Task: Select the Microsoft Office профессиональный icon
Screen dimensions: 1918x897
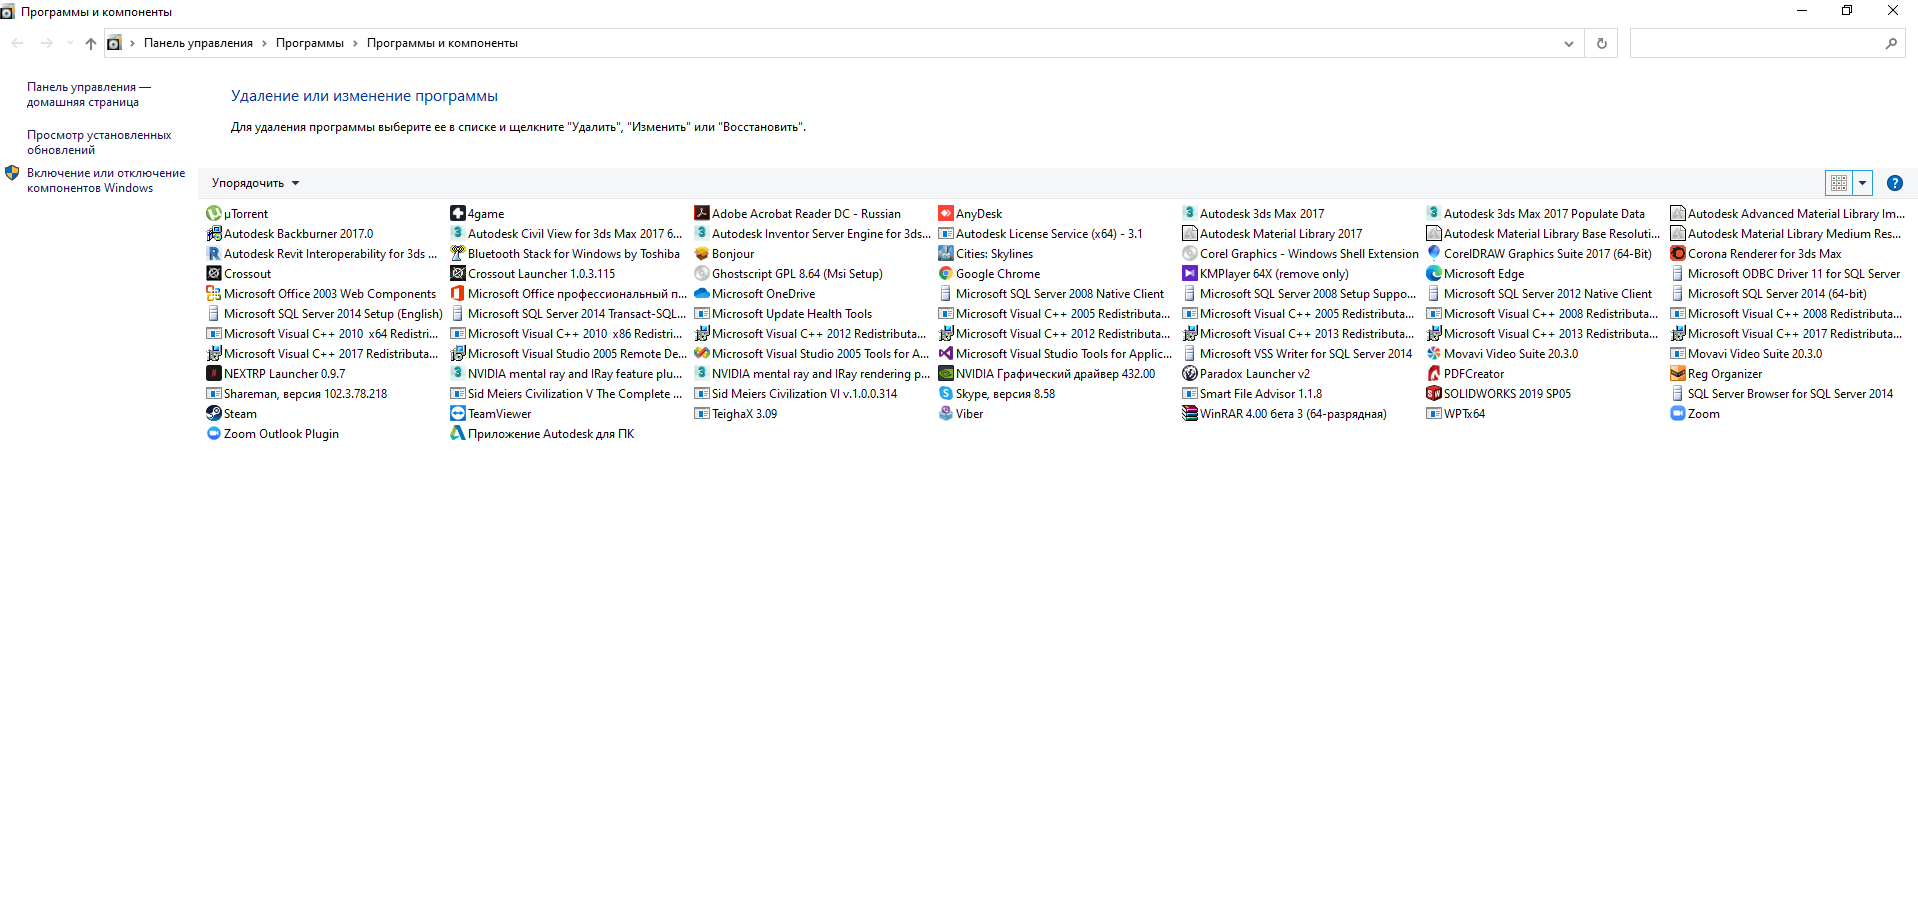Action: 457,293
